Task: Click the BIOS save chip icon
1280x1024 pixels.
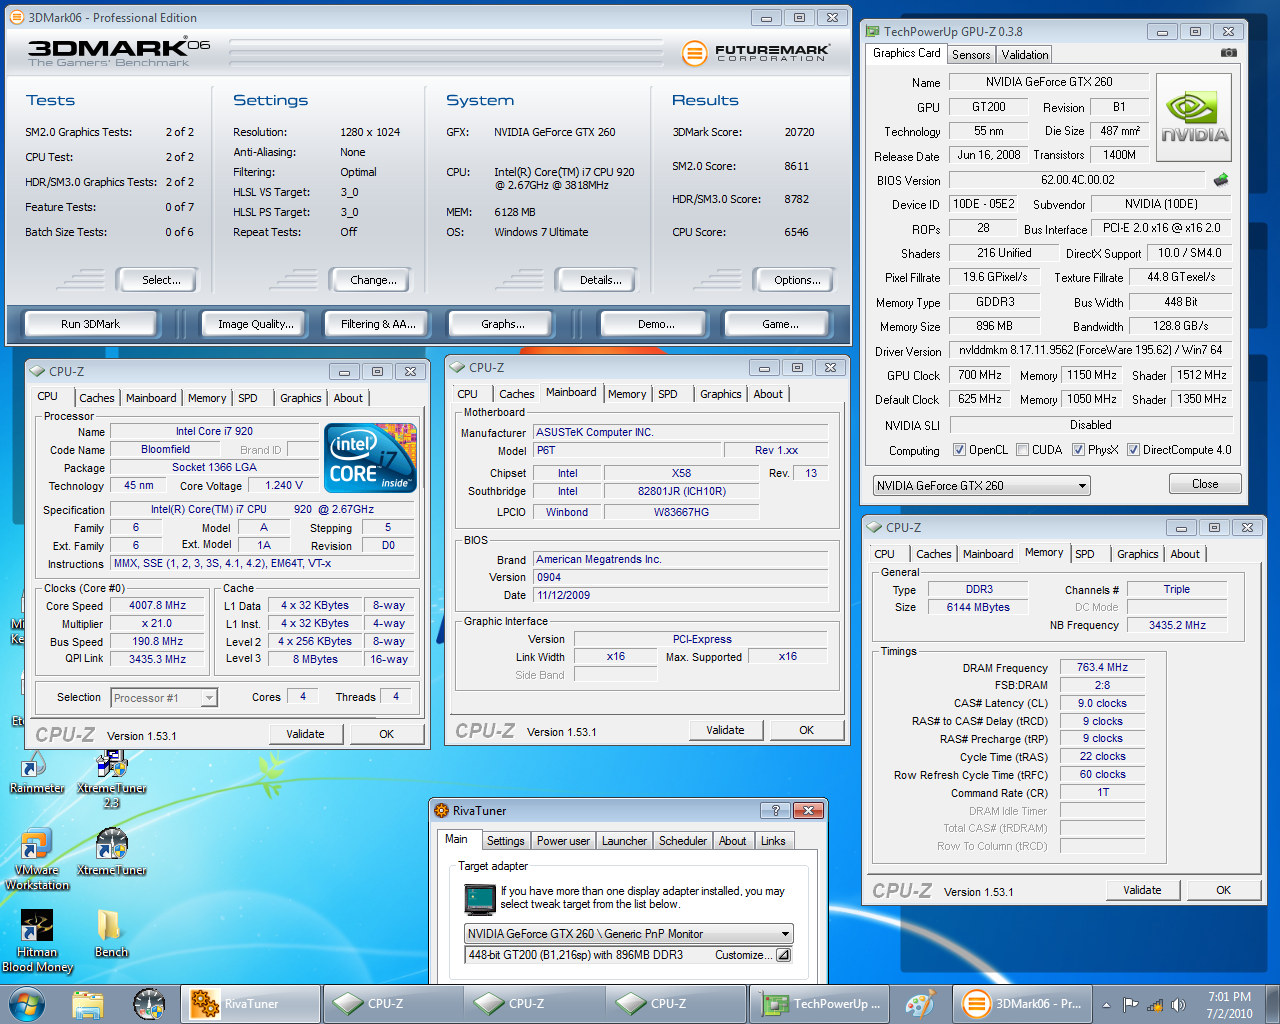Action: [x=1221, y=180]
